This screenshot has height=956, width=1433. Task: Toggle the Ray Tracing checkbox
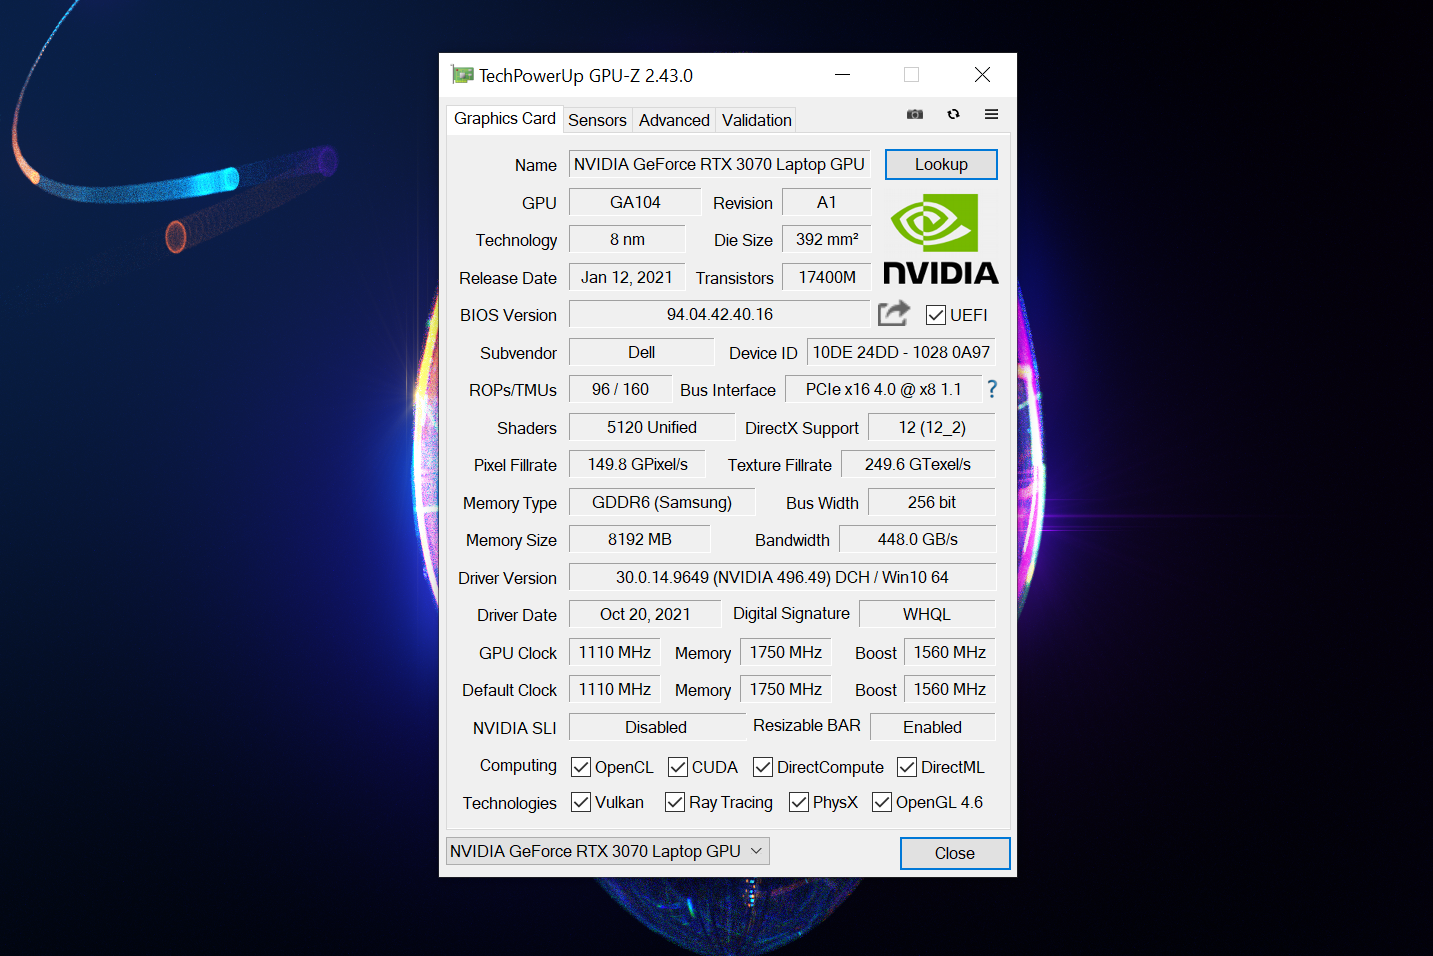(675, 802)
